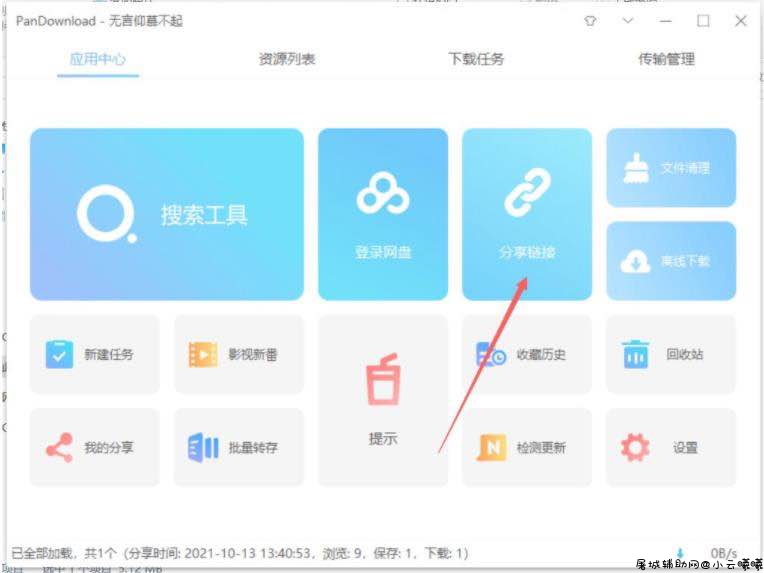Viewport: 764px width, 573px height.
Task: Open the 搜索工具 search tool tile
Action: pos(167,214)
